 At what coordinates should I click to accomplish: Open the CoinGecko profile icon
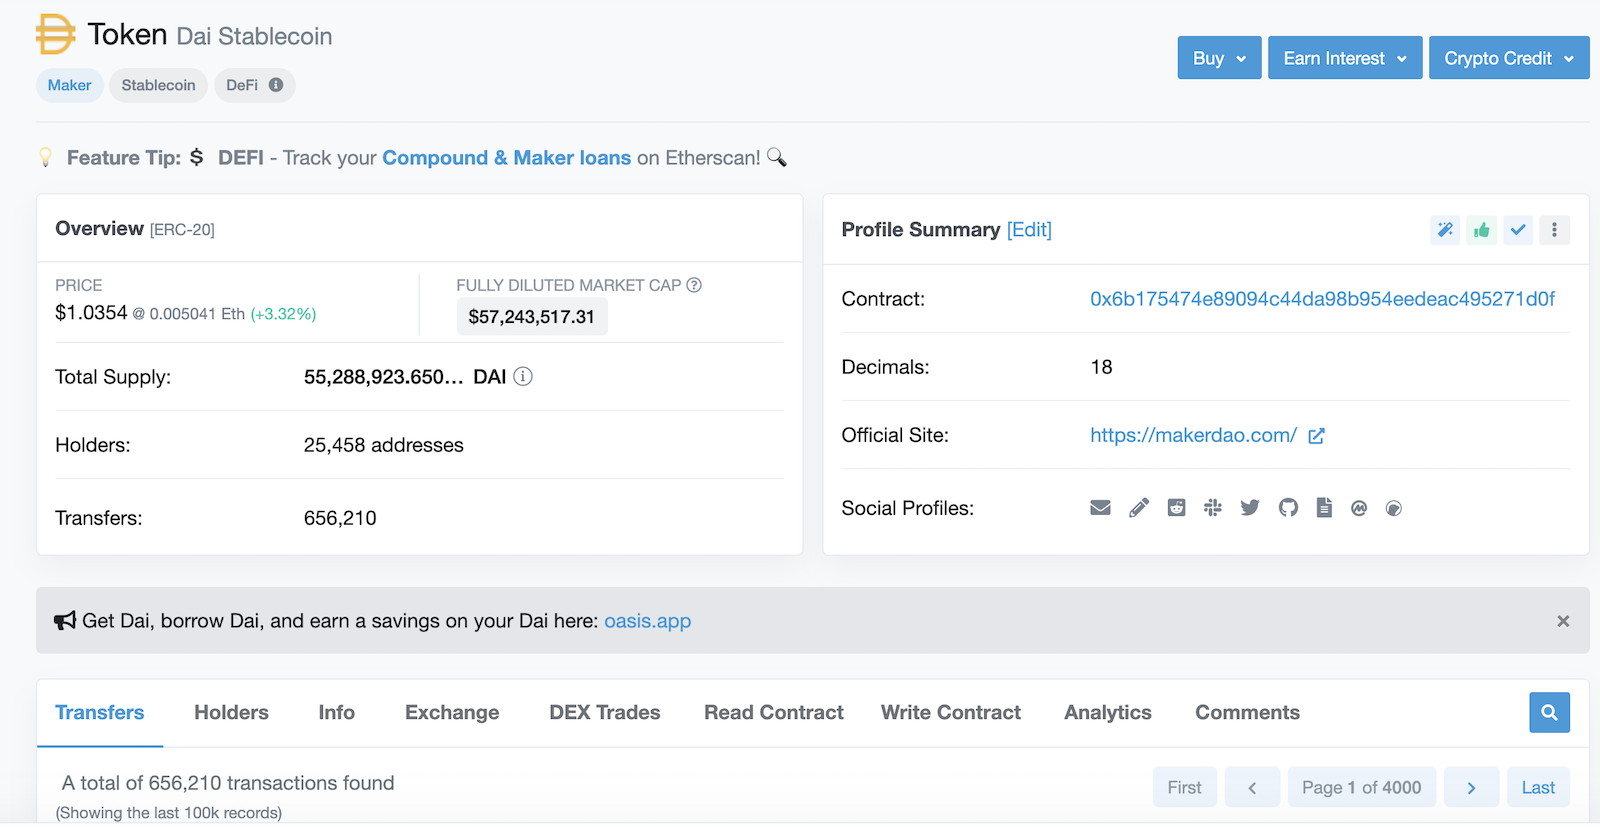click(1394, 508)
